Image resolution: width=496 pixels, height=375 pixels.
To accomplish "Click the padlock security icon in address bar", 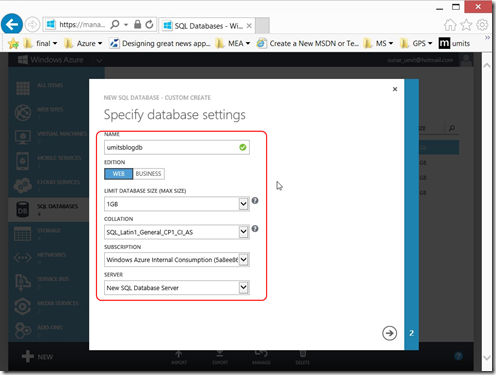I will click(137, 24).
